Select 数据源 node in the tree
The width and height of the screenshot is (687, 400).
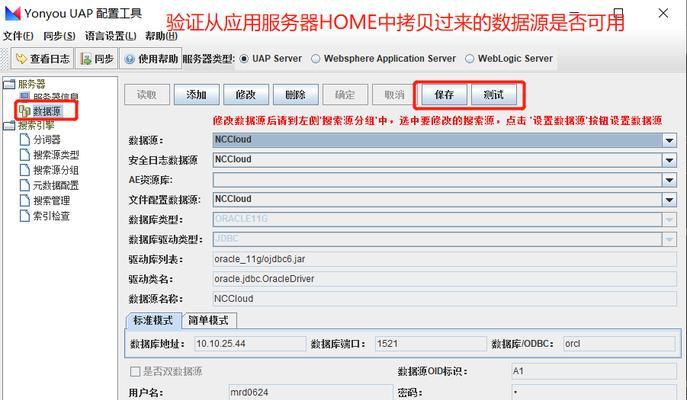[47, 111]
